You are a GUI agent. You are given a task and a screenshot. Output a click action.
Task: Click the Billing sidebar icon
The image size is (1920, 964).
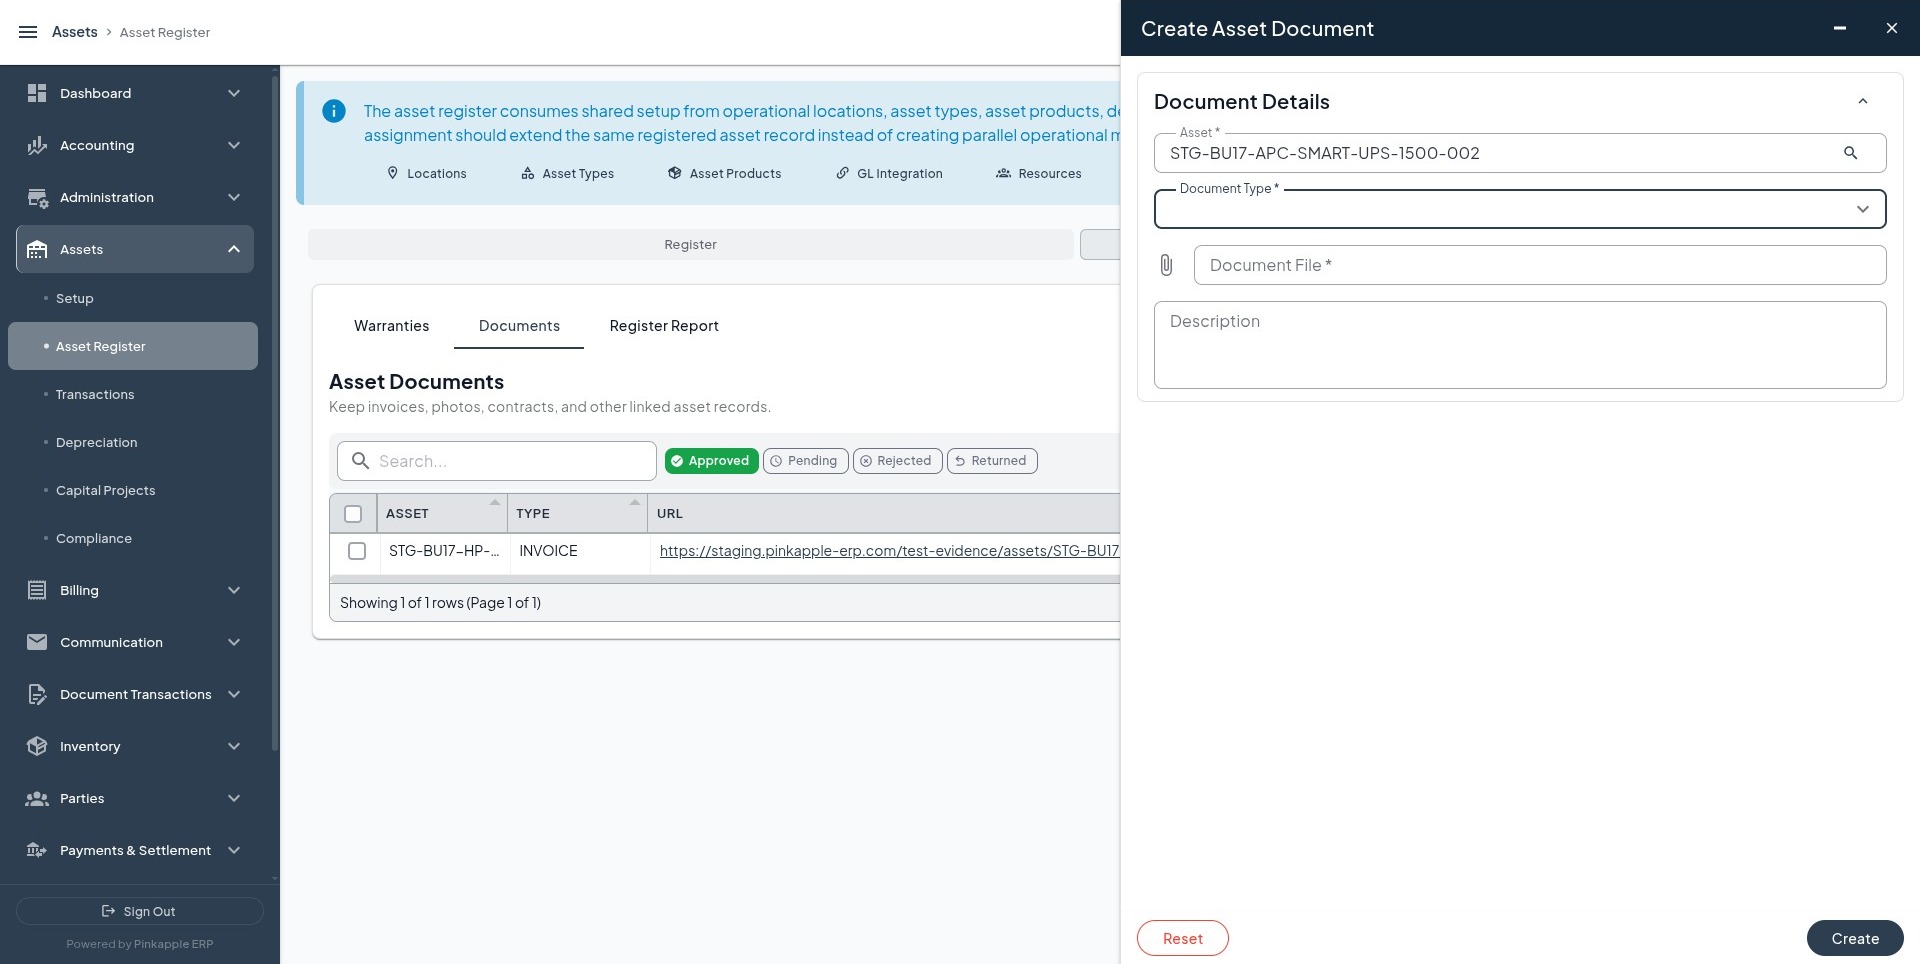[37, 590]
